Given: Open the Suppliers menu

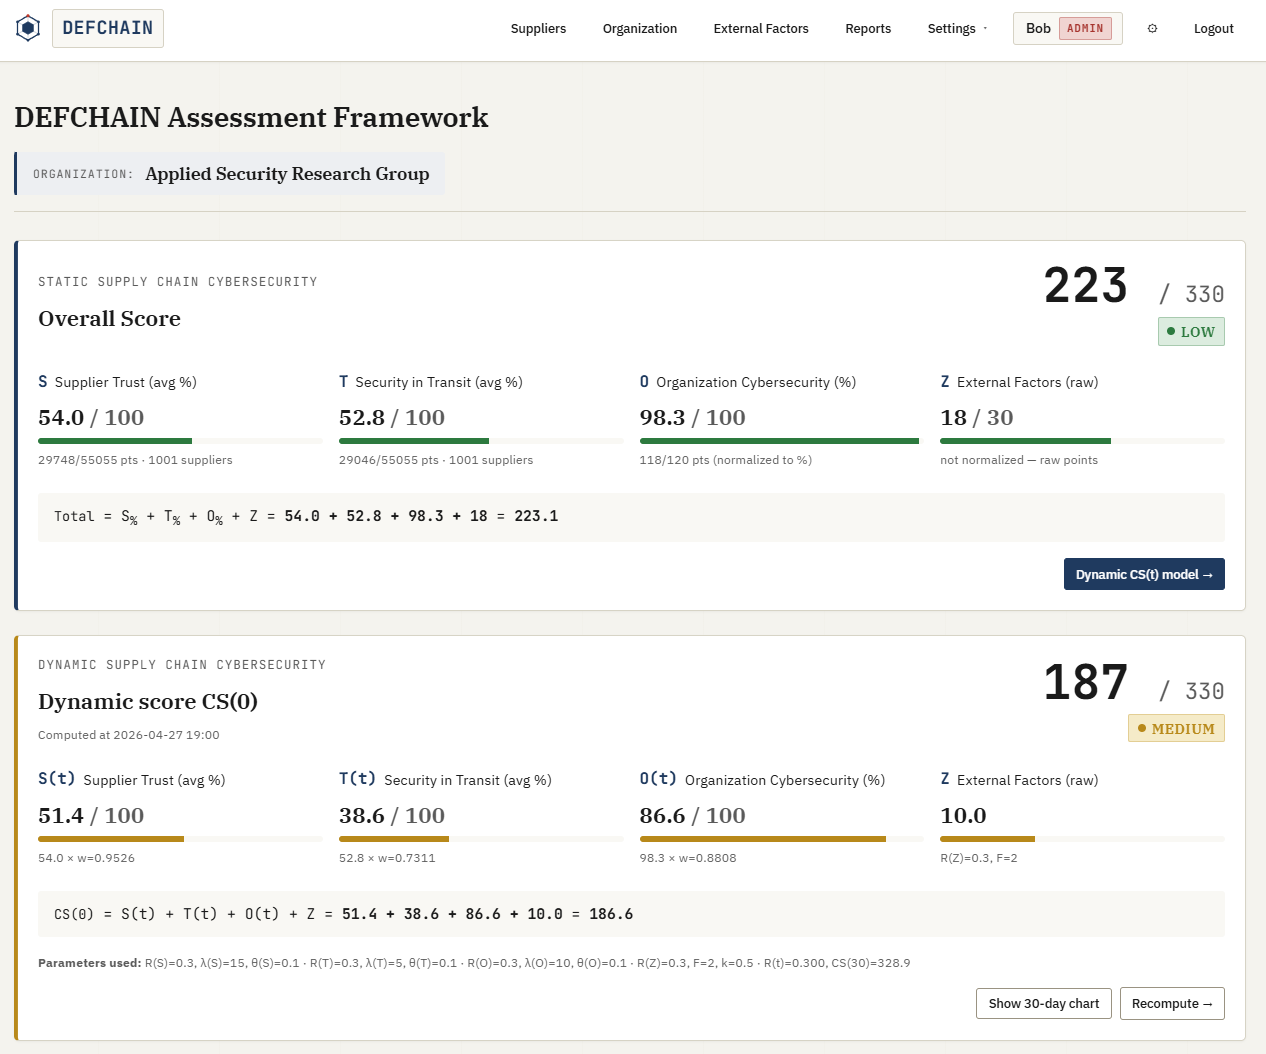Looking at the screenshot, I should (x=538, y=29).
